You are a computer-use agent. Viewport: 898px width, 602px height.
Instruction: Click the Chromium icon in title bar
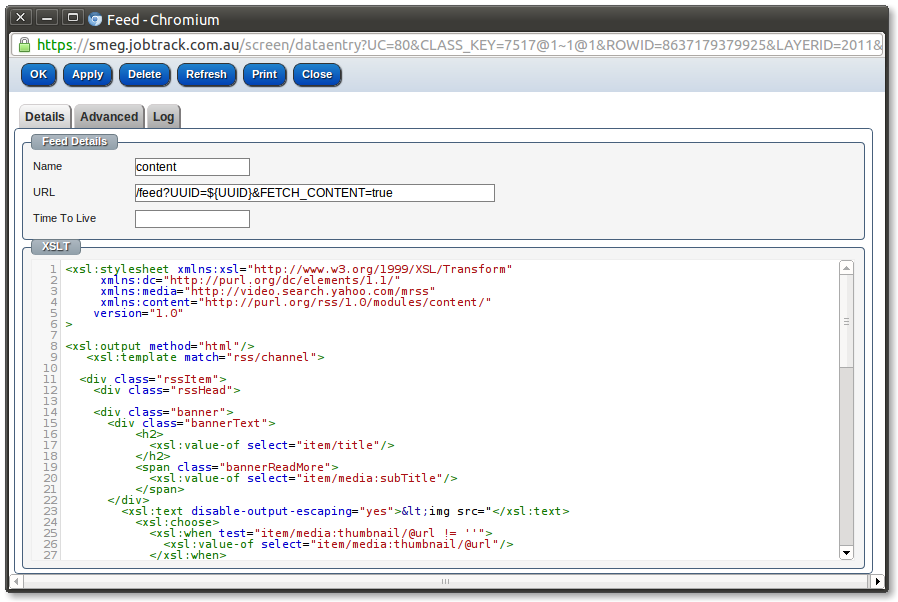tap(95, 19)
